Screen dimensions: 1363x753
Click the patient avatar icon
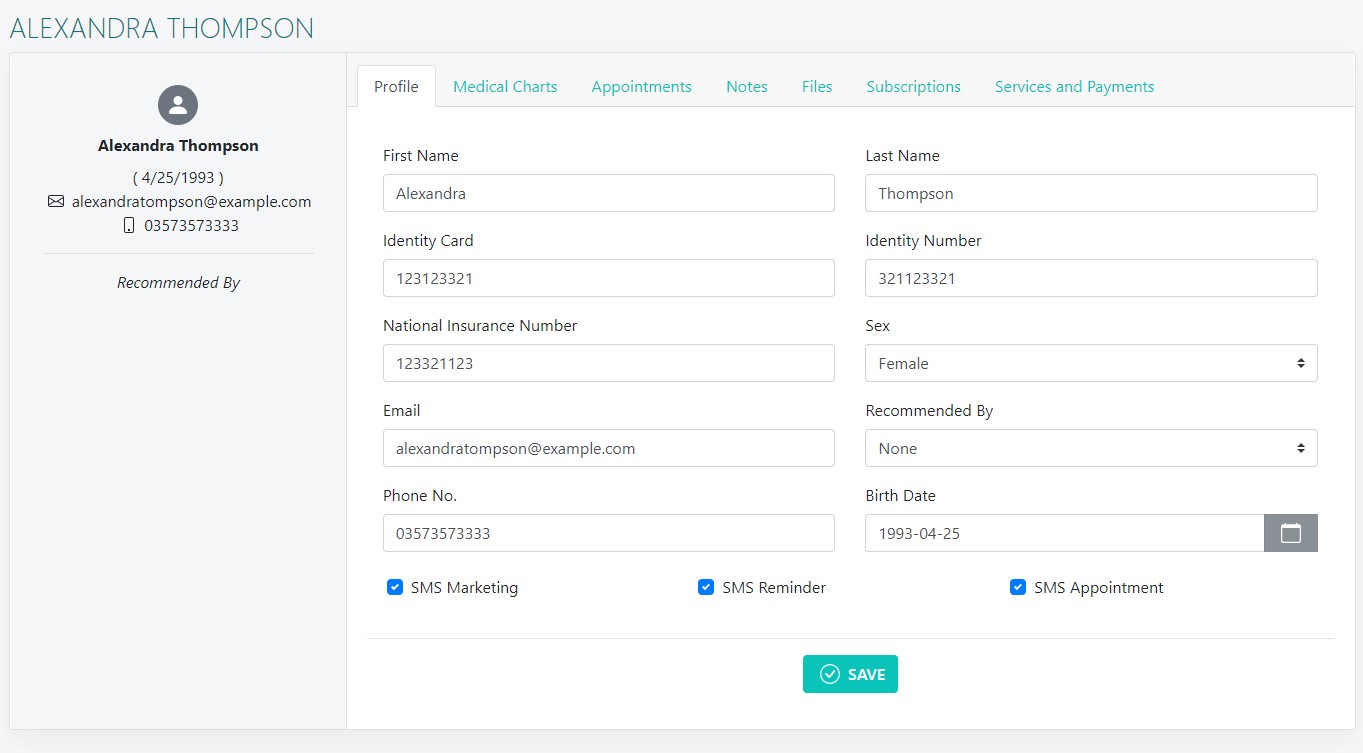click(178, 105)
